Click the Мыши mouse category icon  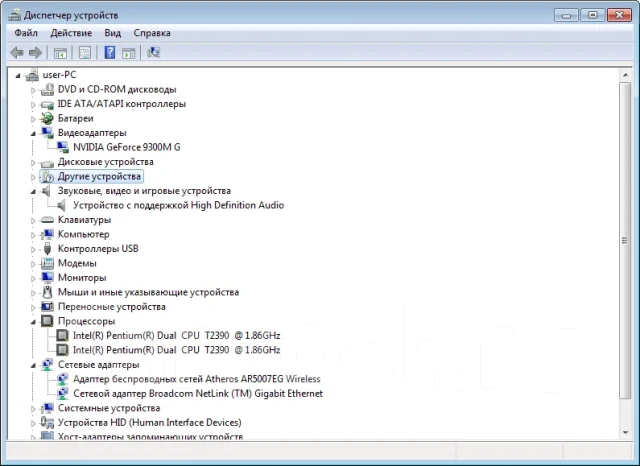(48, 292)
